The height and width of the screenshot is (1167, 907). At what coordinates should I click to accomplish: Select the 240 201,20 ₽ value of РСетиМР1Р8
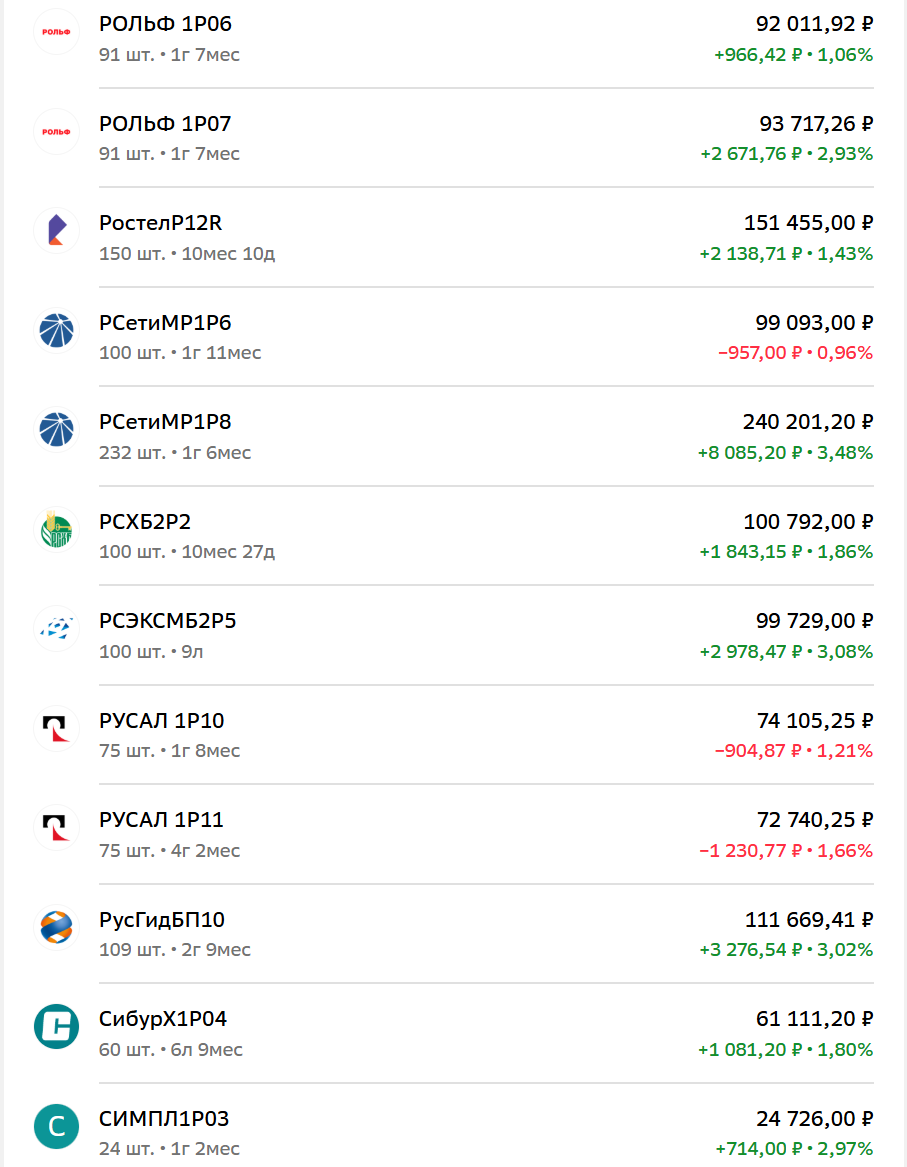click(807, 422)
